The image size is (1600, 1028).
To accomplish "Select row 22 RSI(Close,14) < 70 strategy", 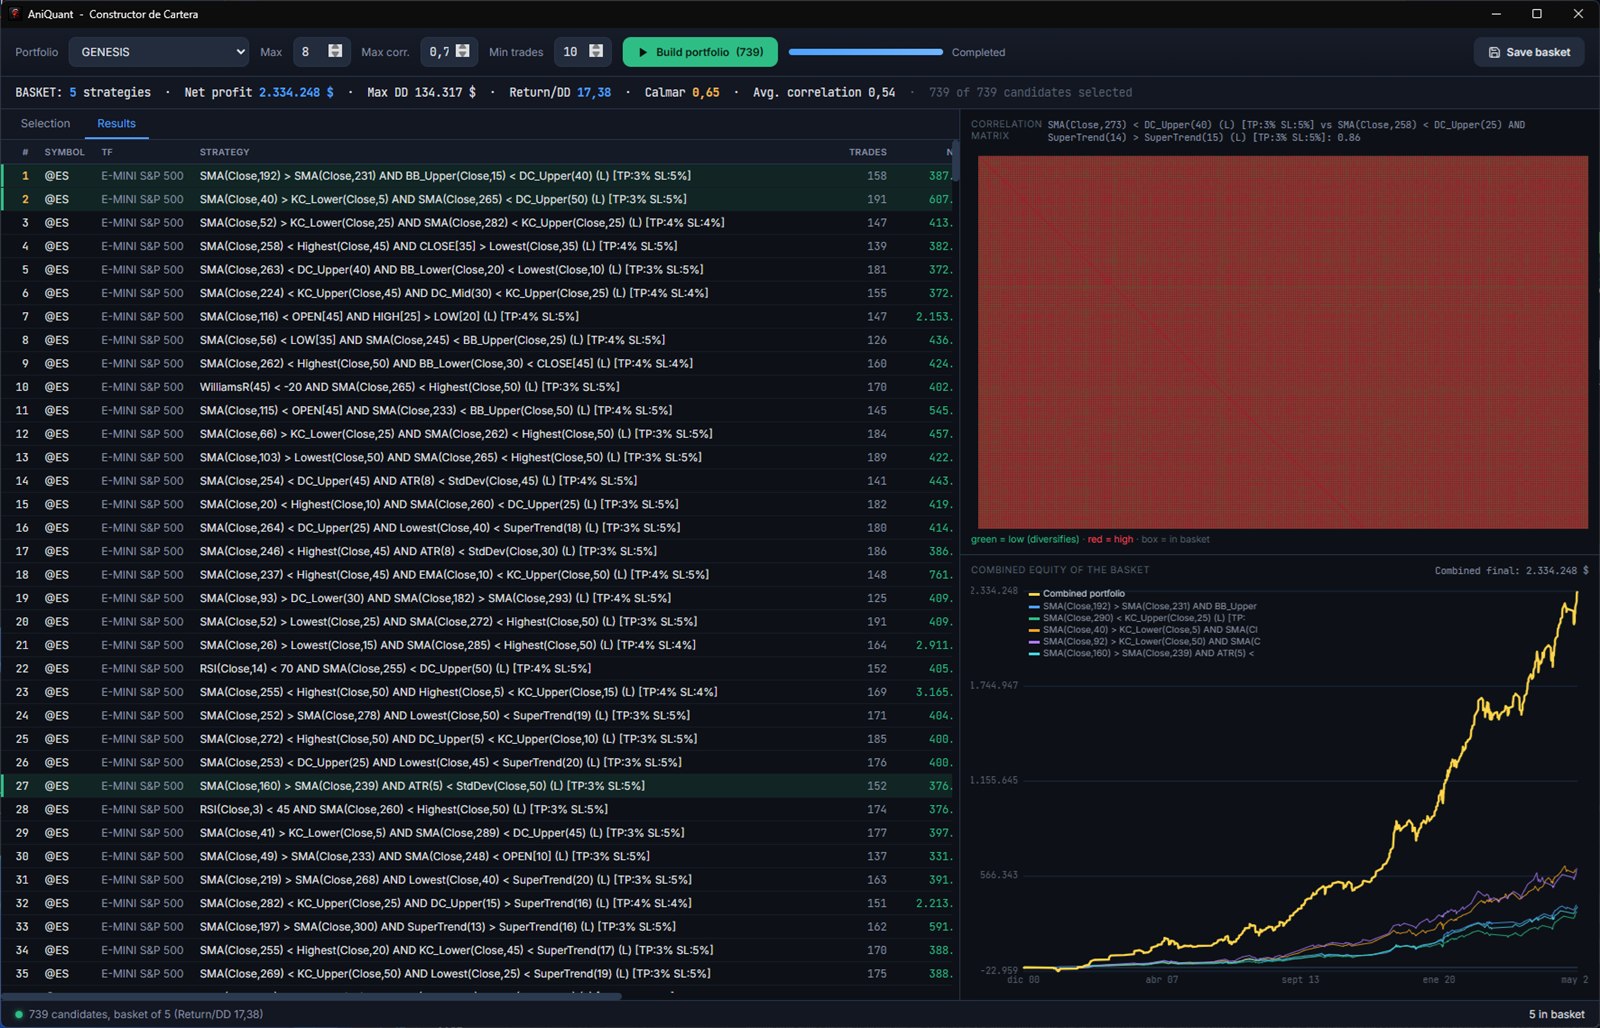I will click(x=477, y=668).
